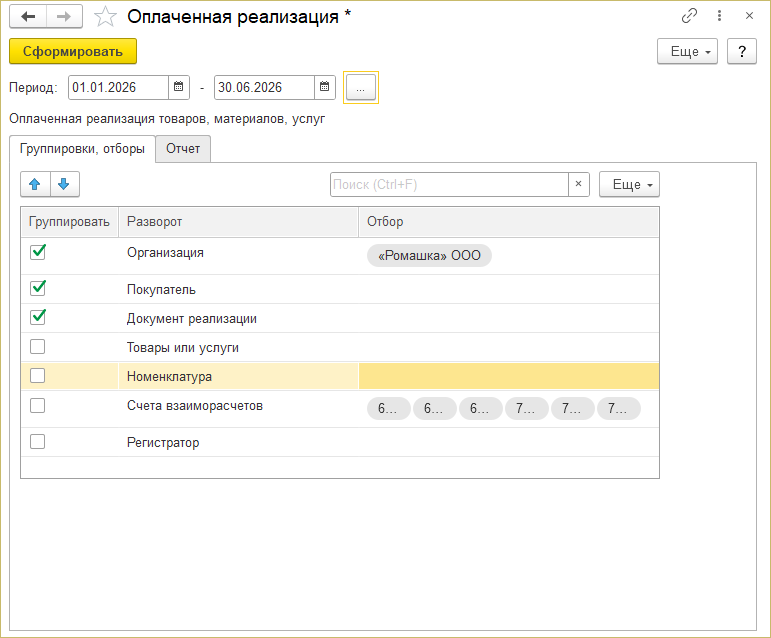Uncheck grouping by Документ реализации

click(x=38, y=318)
